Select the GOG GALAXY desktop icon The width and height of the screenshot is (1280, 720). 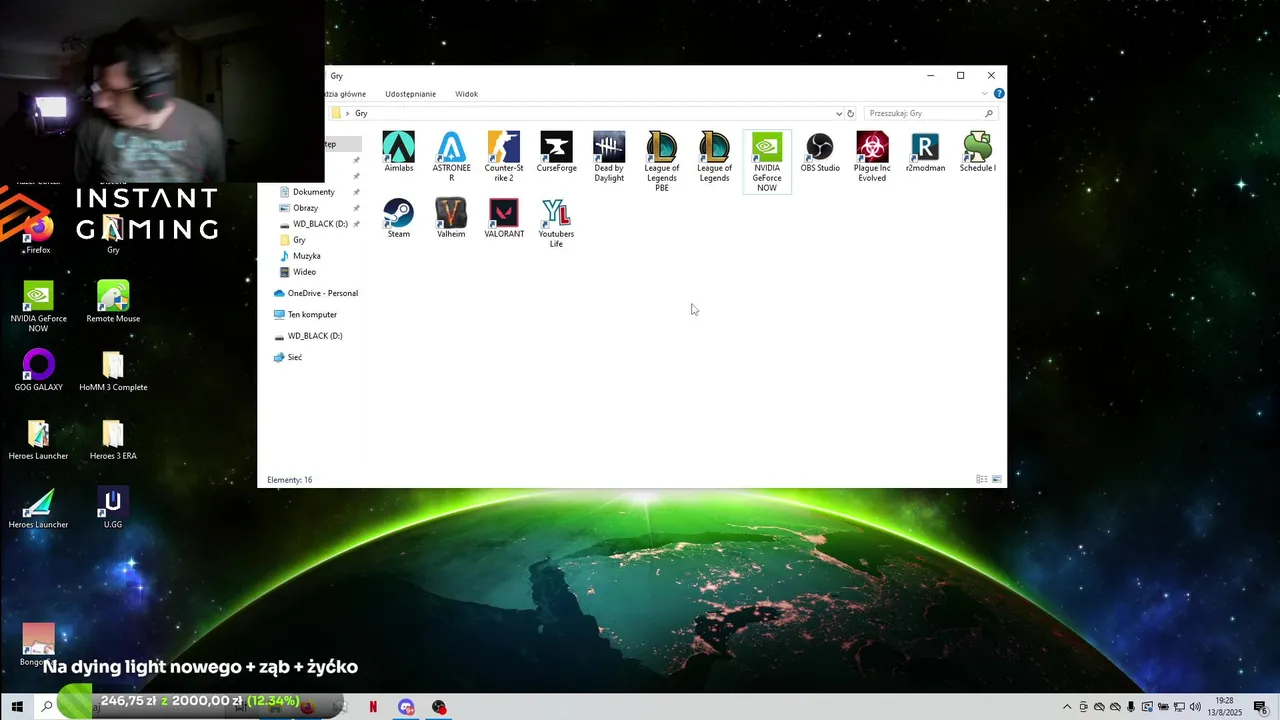tap(38, 370)
